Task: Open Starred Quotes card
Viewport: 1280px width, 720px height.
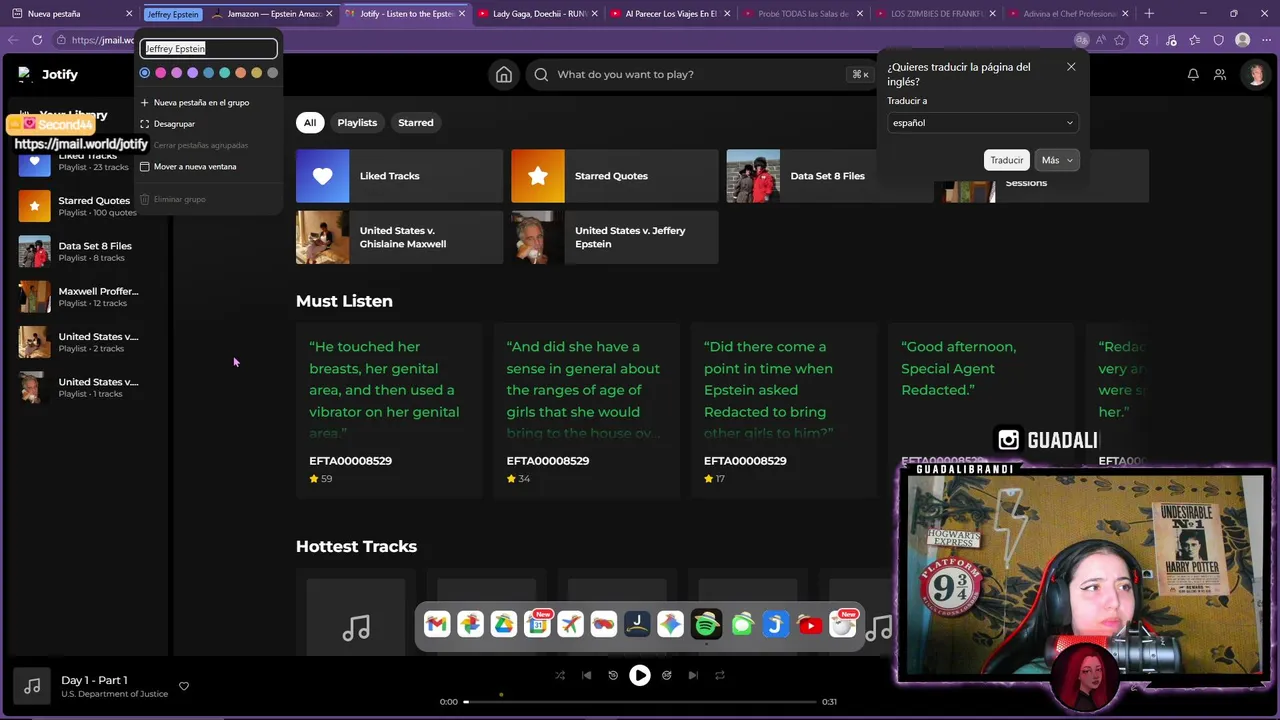Action: pos(614,176)
